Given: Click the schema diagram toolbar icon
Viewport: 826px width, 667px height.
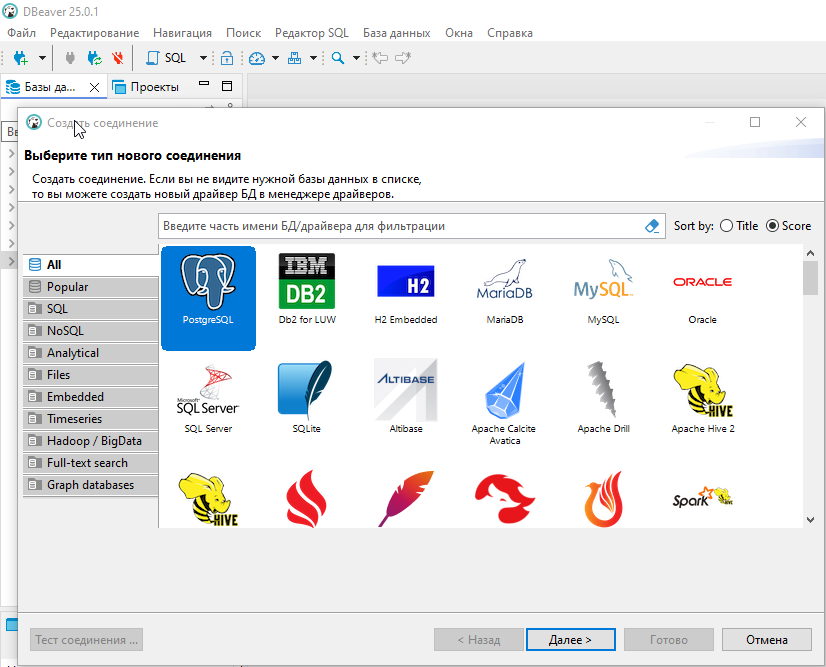Looking at the screenshot, I should (x=294, y=58).
